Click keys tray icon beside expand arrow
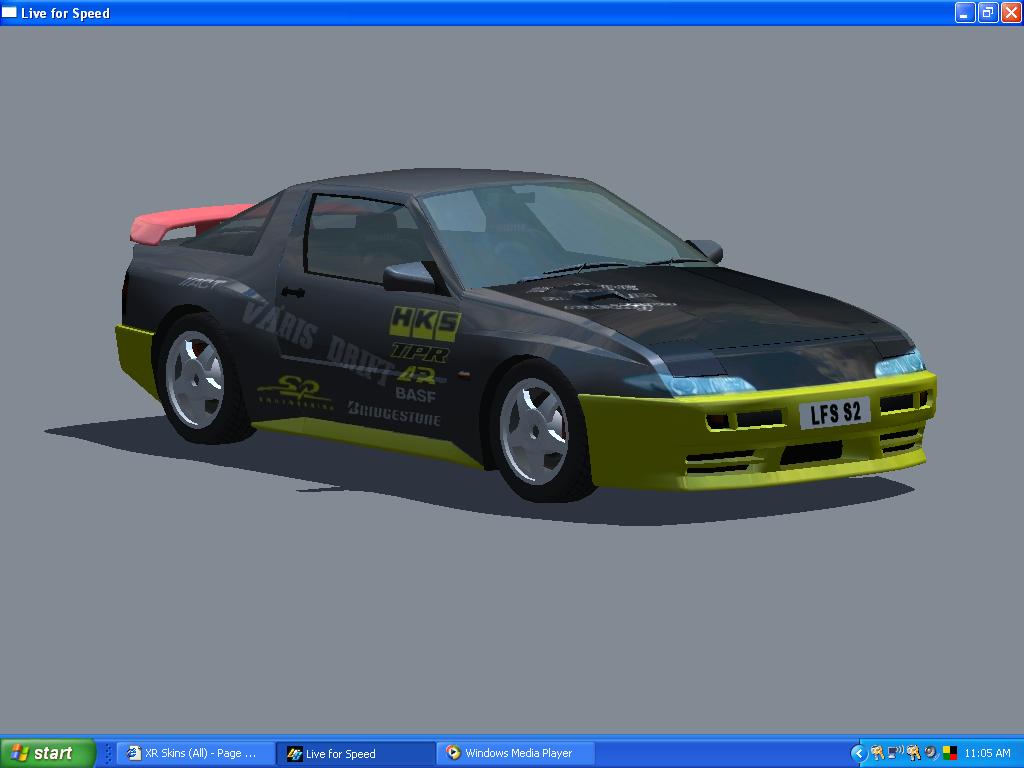Viewport: 1024px width, 768px height. 877,753
